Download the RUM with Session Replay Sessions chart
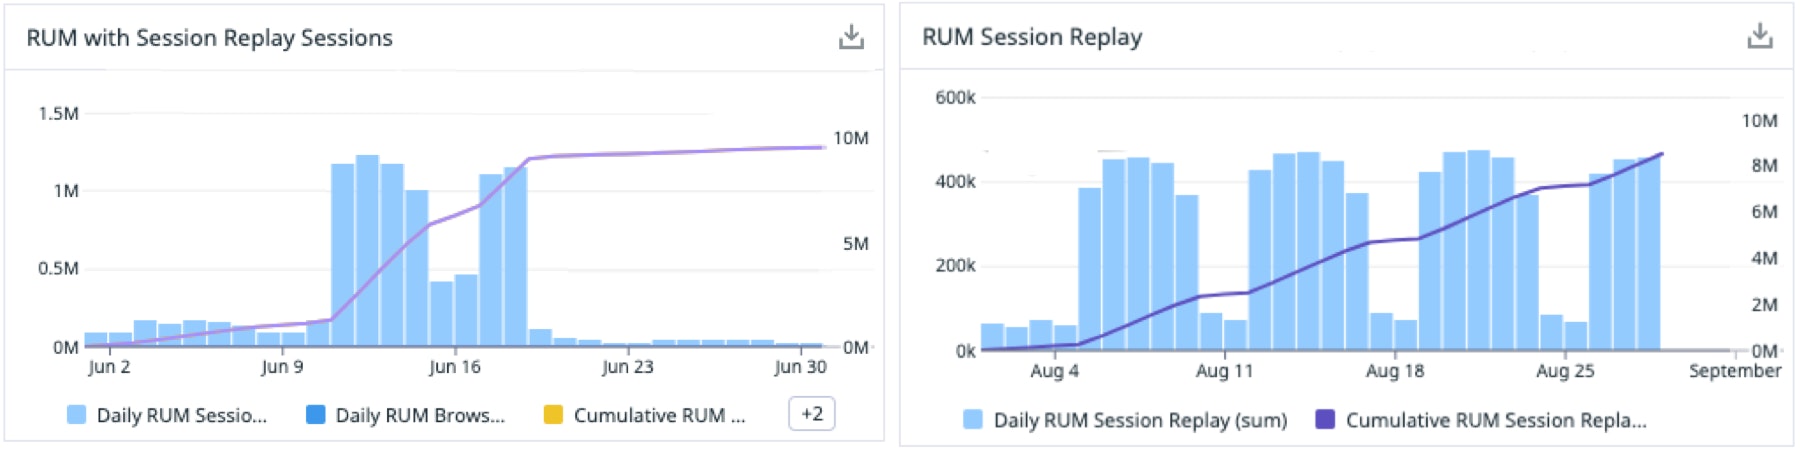This screenshot has width=1800, height=450. coord(851,38)
